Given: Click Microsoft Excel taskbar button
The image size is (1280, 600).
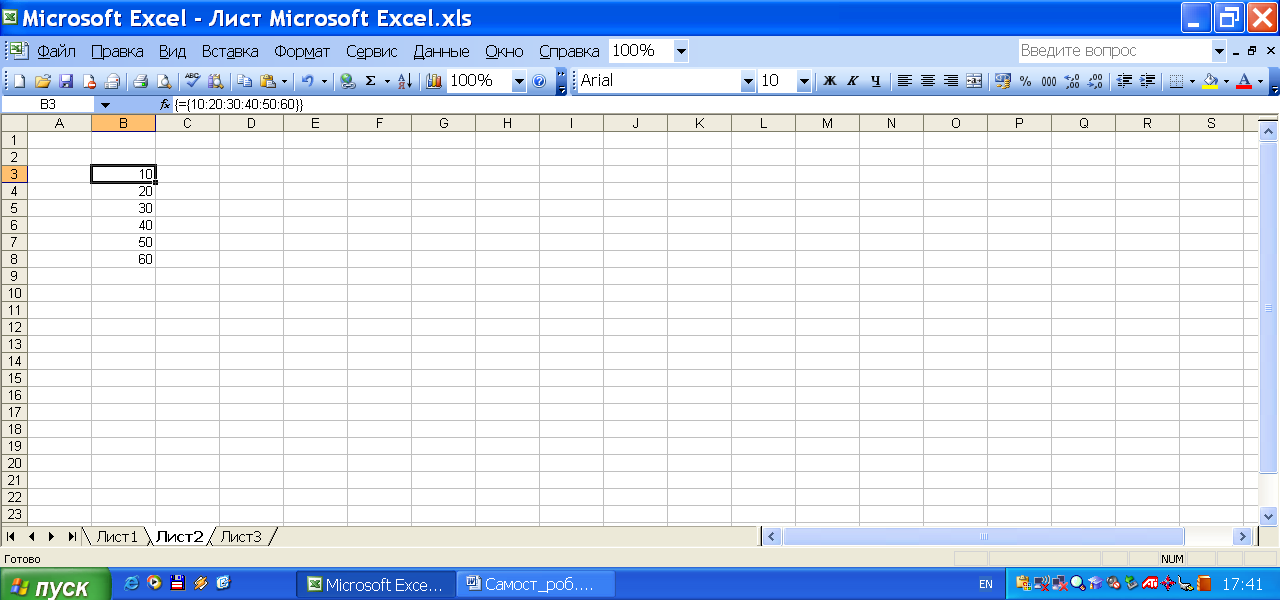Looking at the screenshot, I should (x=376, y=585).
